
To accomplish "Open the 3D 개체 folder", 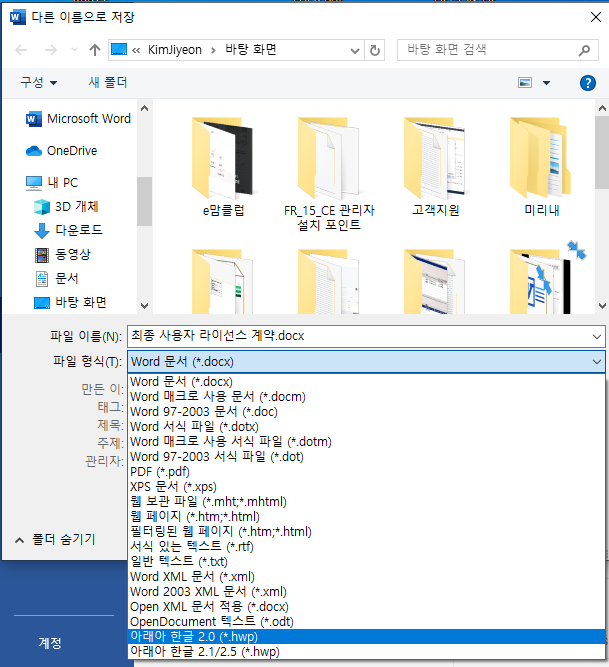I will (66, 206).
